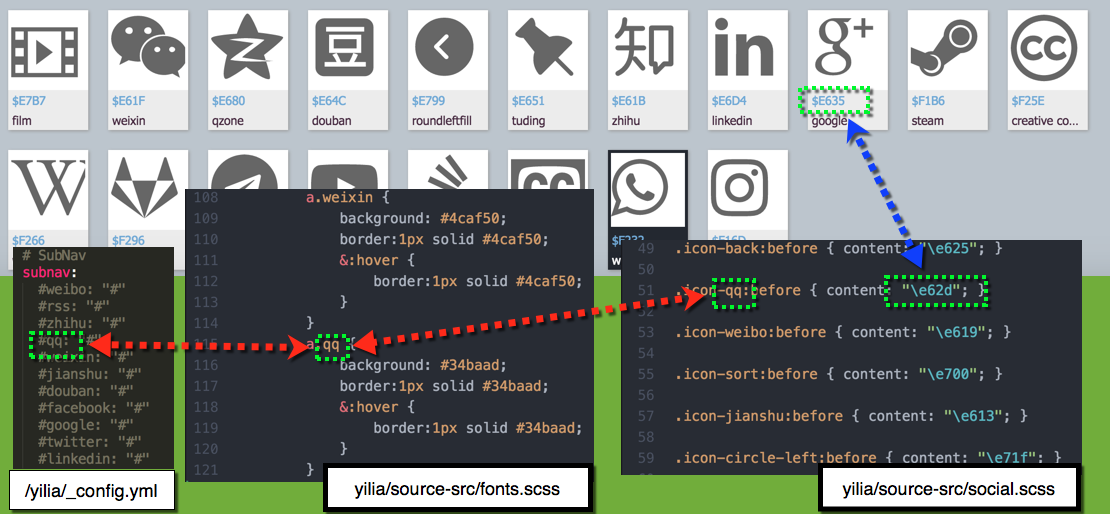Select the douban icon
The width and height of the screenshot is (1110, 514).
click(347, 49)
